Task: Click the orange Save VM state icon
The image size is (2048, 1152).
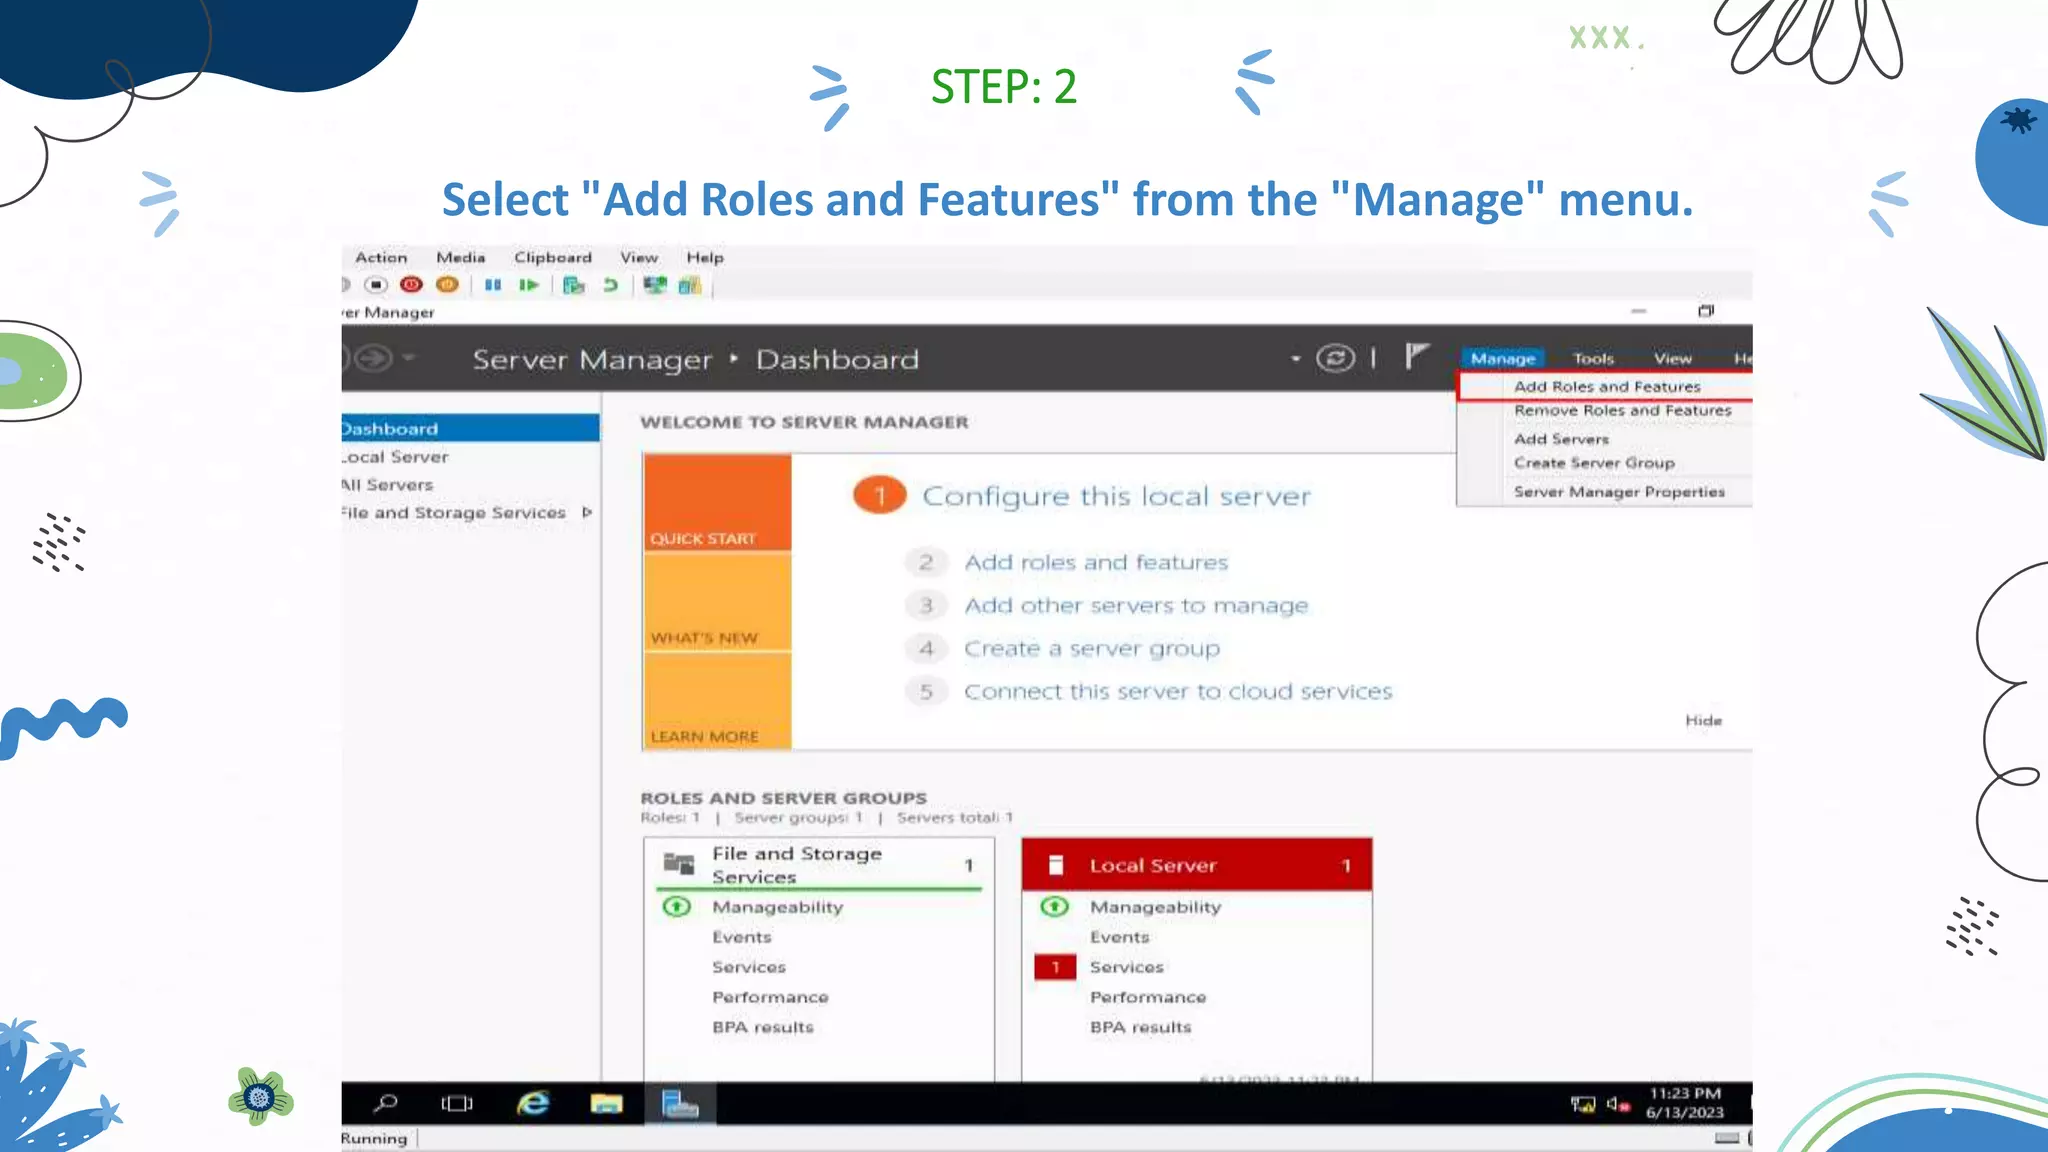Action: (447, 285)
